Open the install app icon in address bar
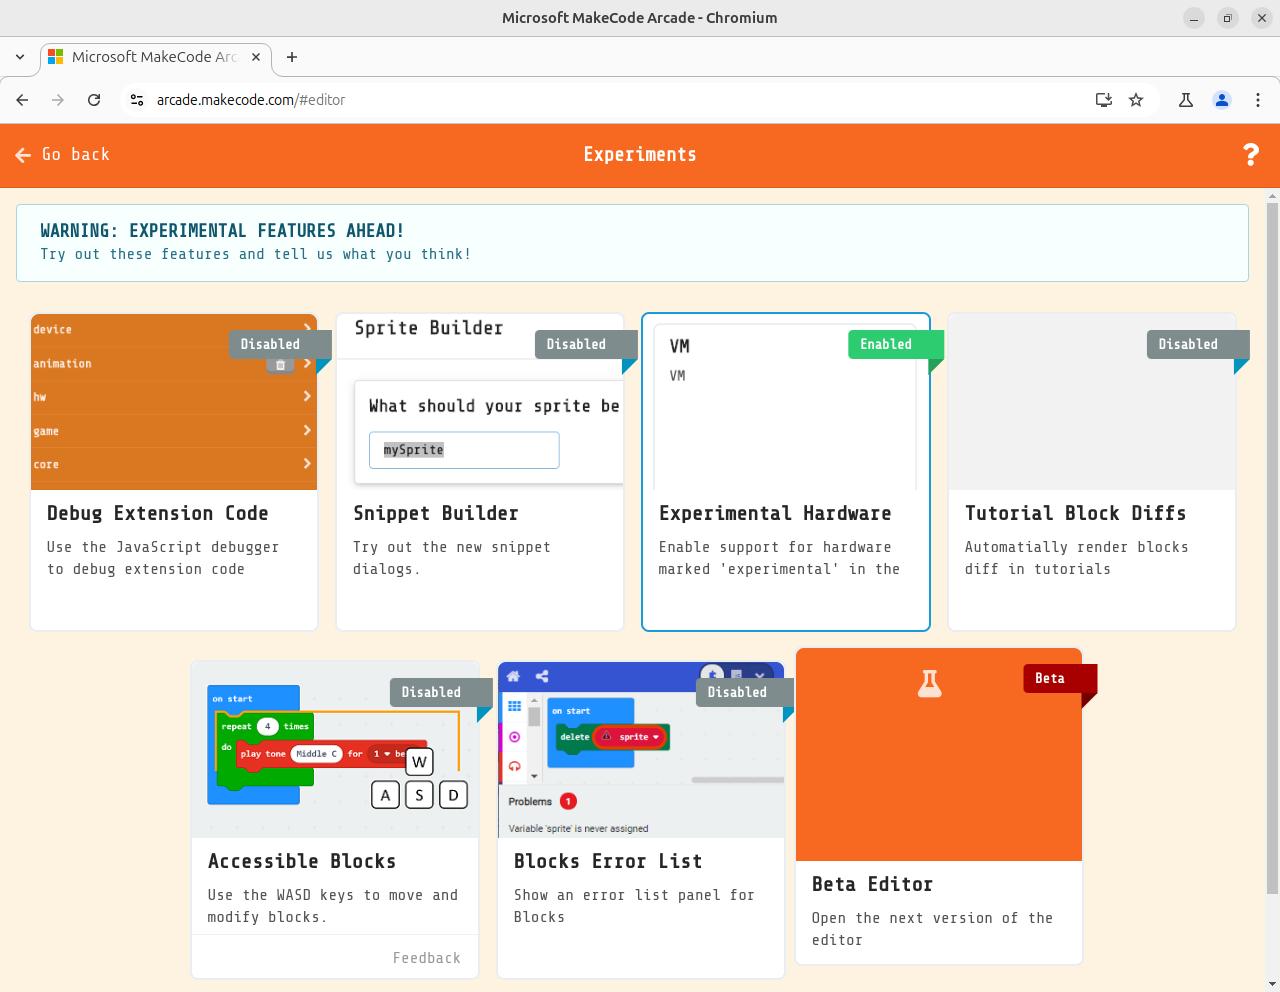1280x992 pixels. pos(1104,100)
